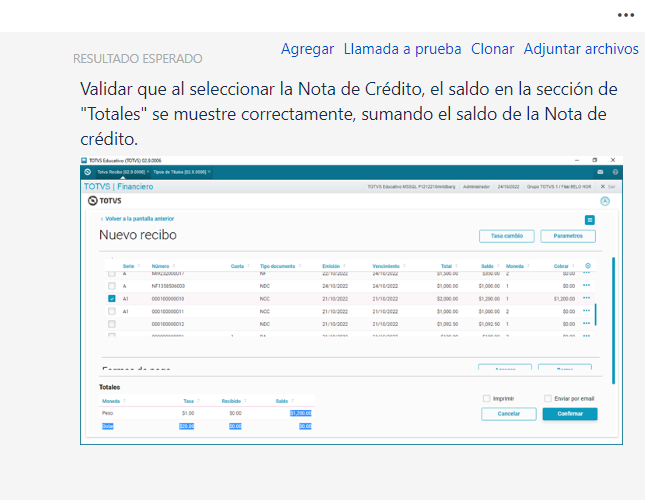Click the help question mark icon

(615, 172)
